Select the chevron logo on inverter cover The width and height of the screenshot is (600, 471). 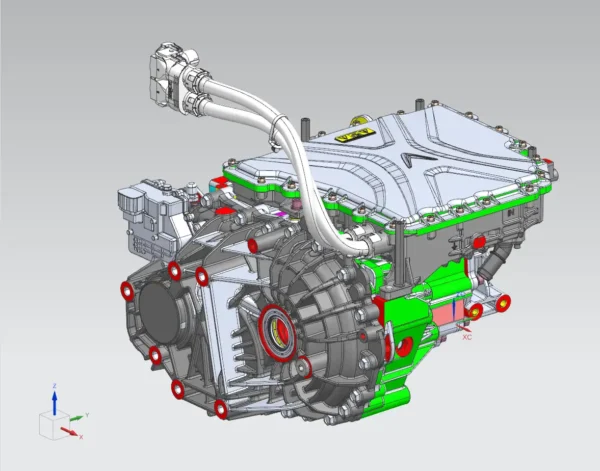[418, 158]
